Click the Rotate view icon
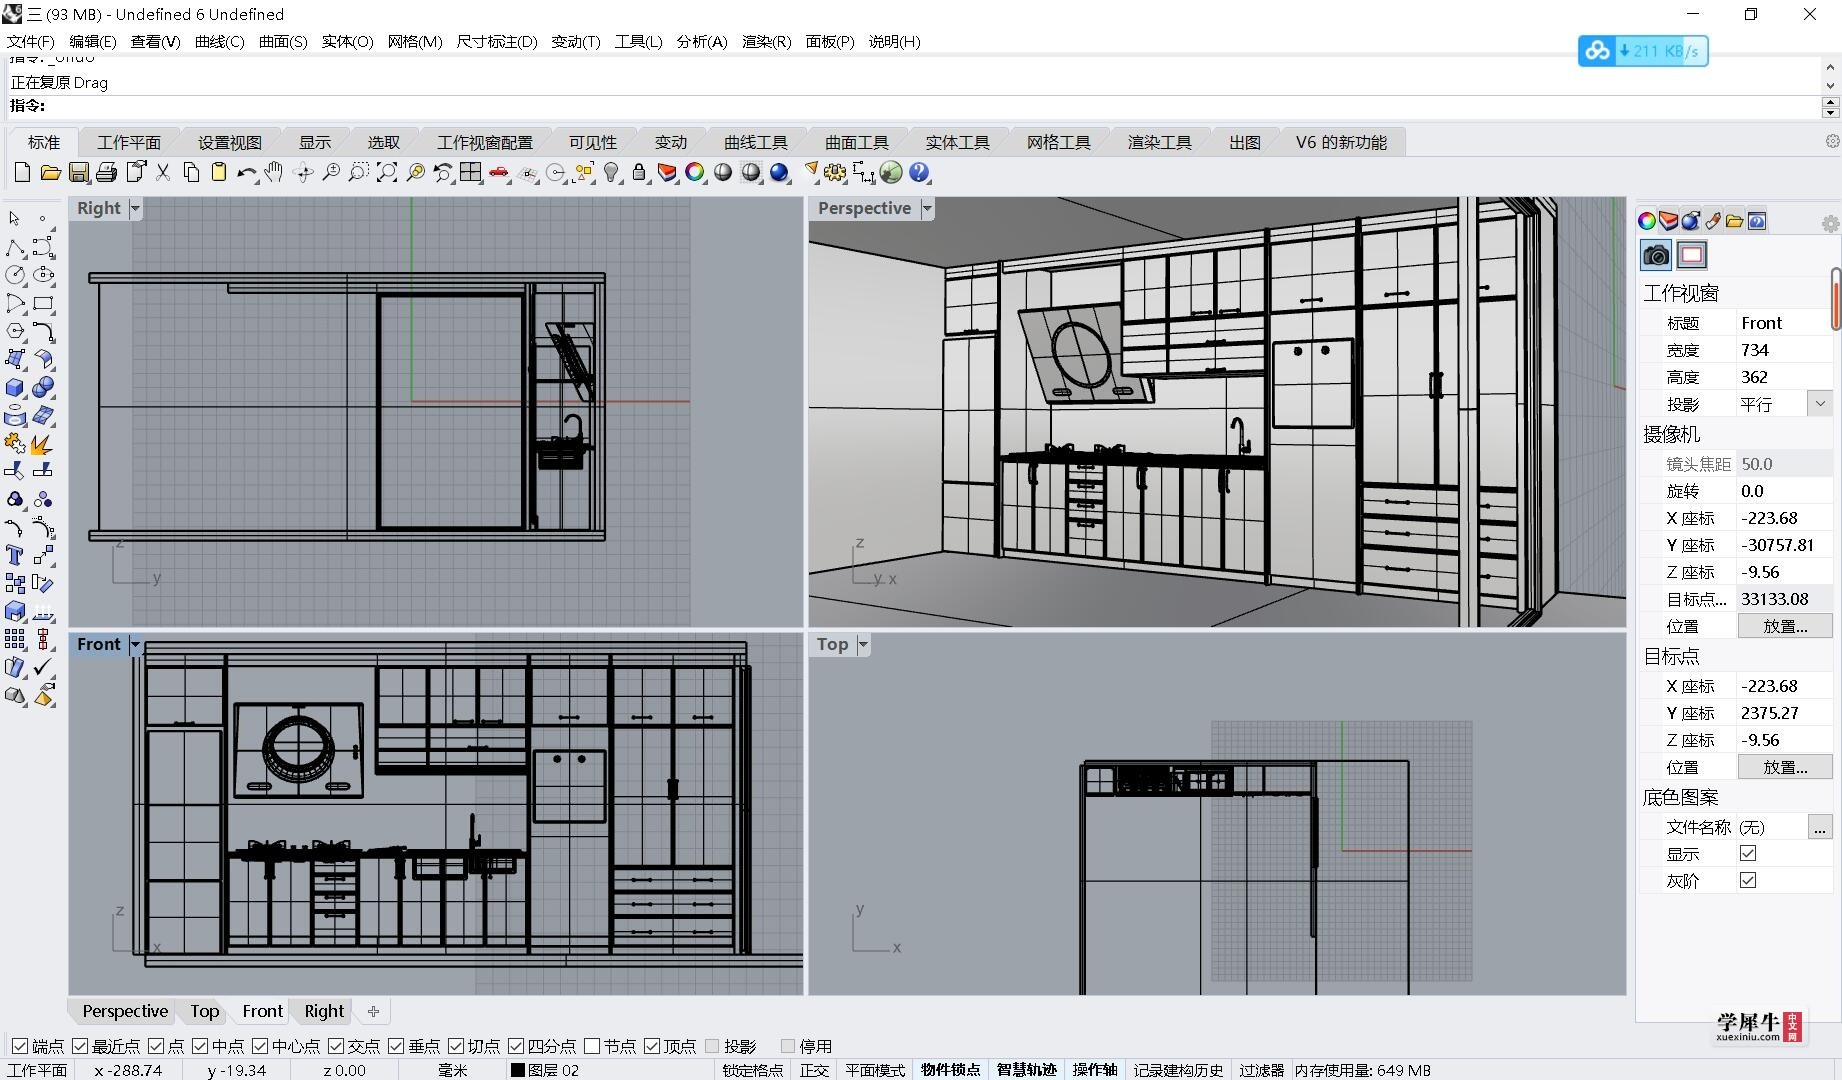The width and height of the screenshot is (1842, 1080). tap(303, 173)
